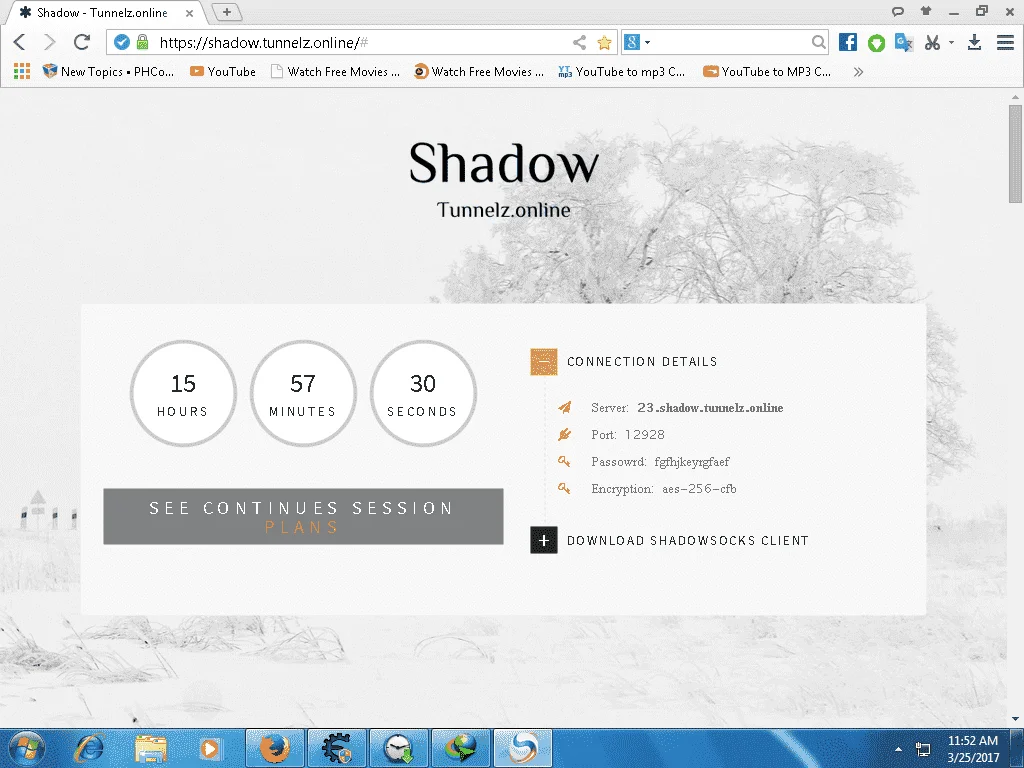Show hidden system tray icons
1024x768 pixels.
click(x=899, y=749)
